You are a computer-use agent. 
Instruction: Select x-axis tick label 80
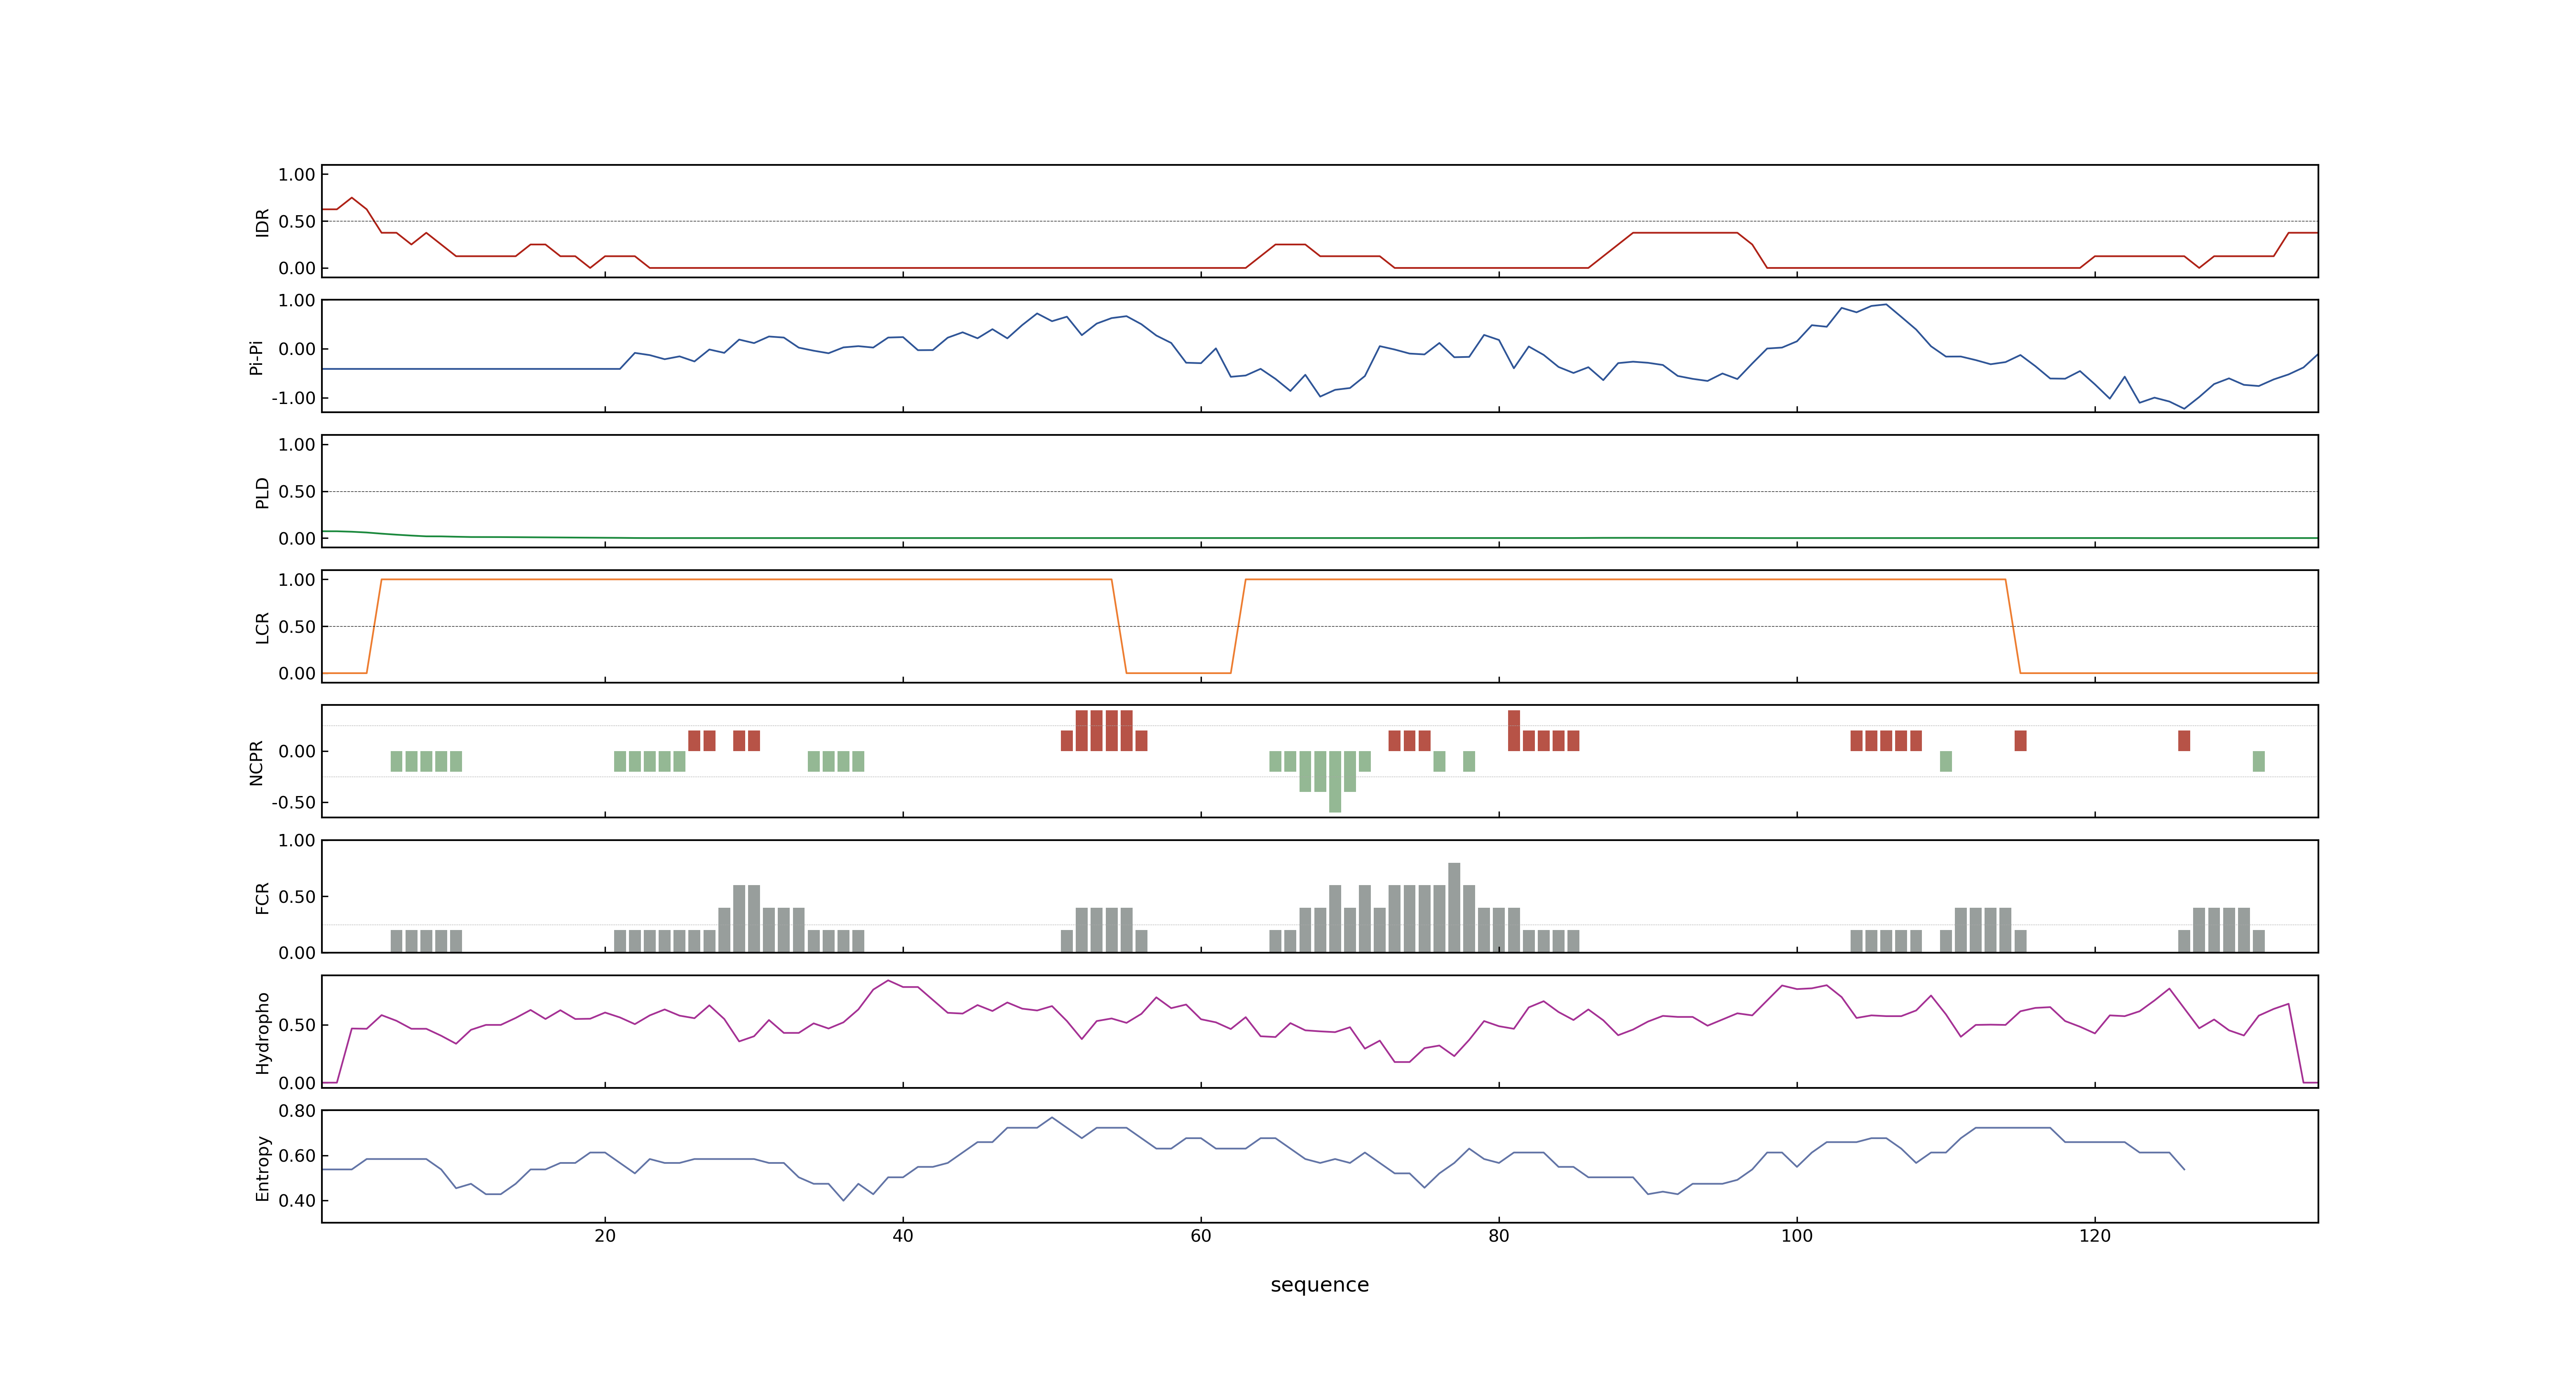[1499, 1236]
